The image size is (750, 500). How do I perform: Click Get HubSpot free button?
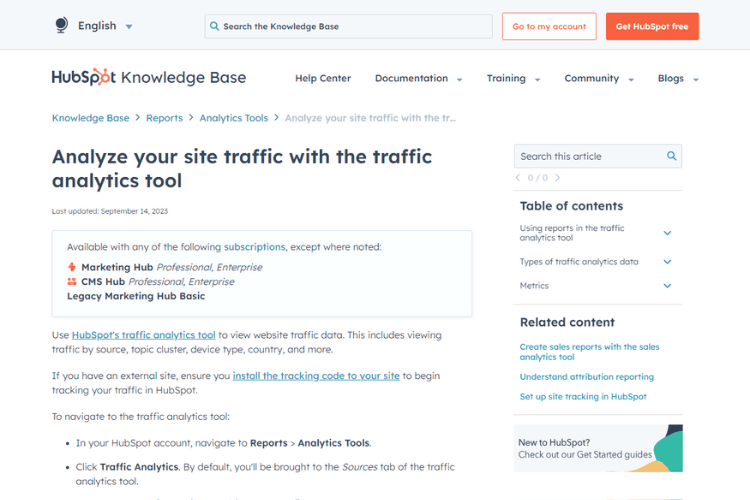[x=652, y=26]
